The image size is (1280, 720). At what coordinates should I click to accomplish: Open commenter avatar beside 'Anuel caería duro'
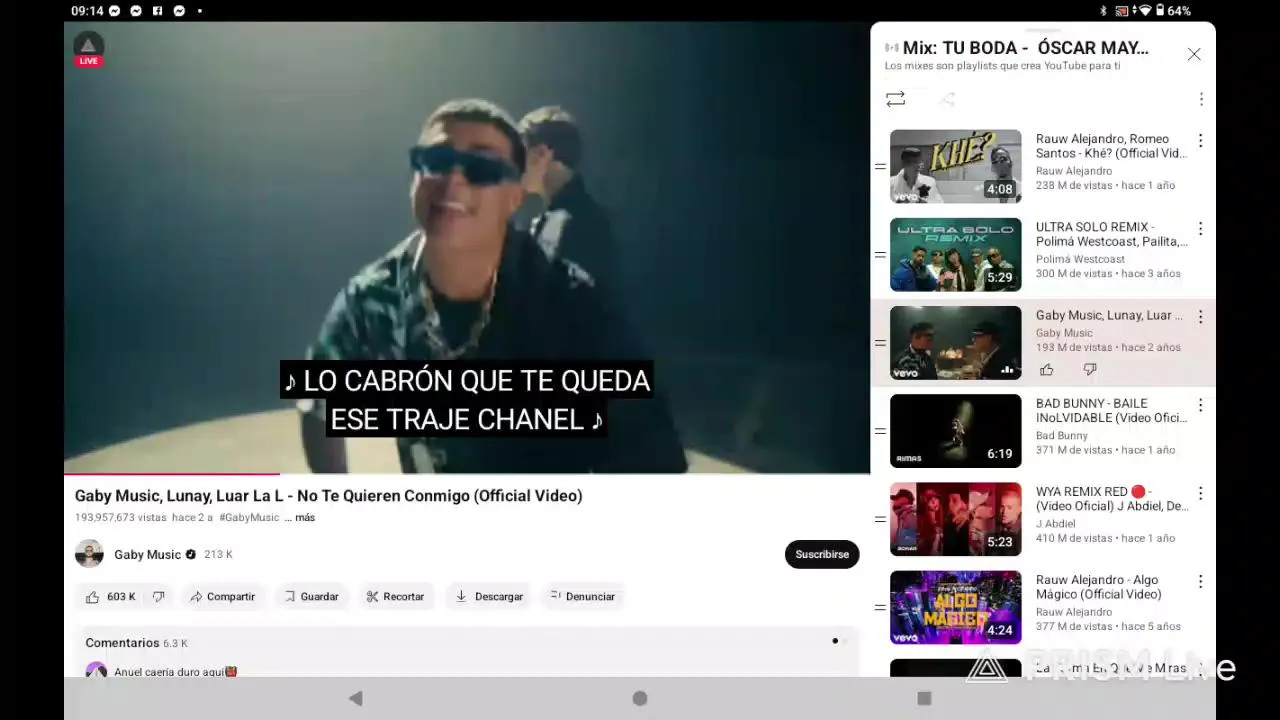pos(96,671)
